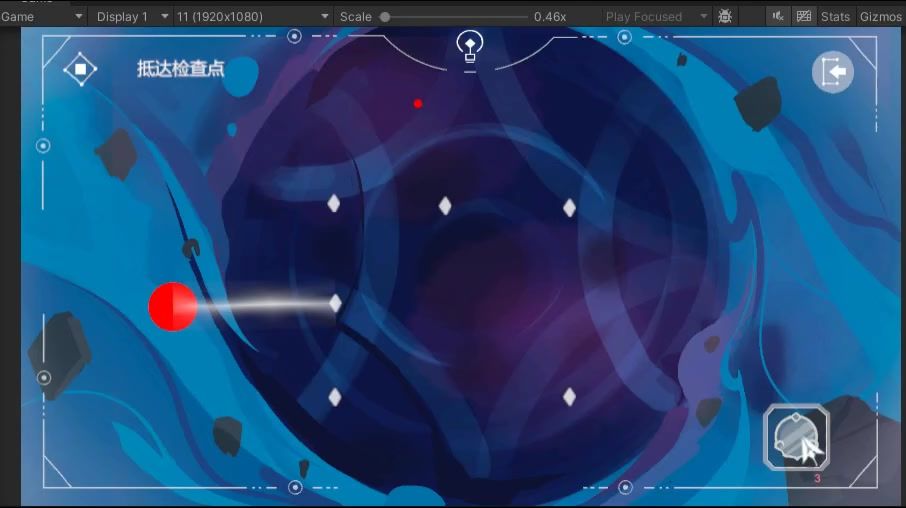Open the Play Focused dropdown
The width and height of the screenshot is (906, 508).
655,17
